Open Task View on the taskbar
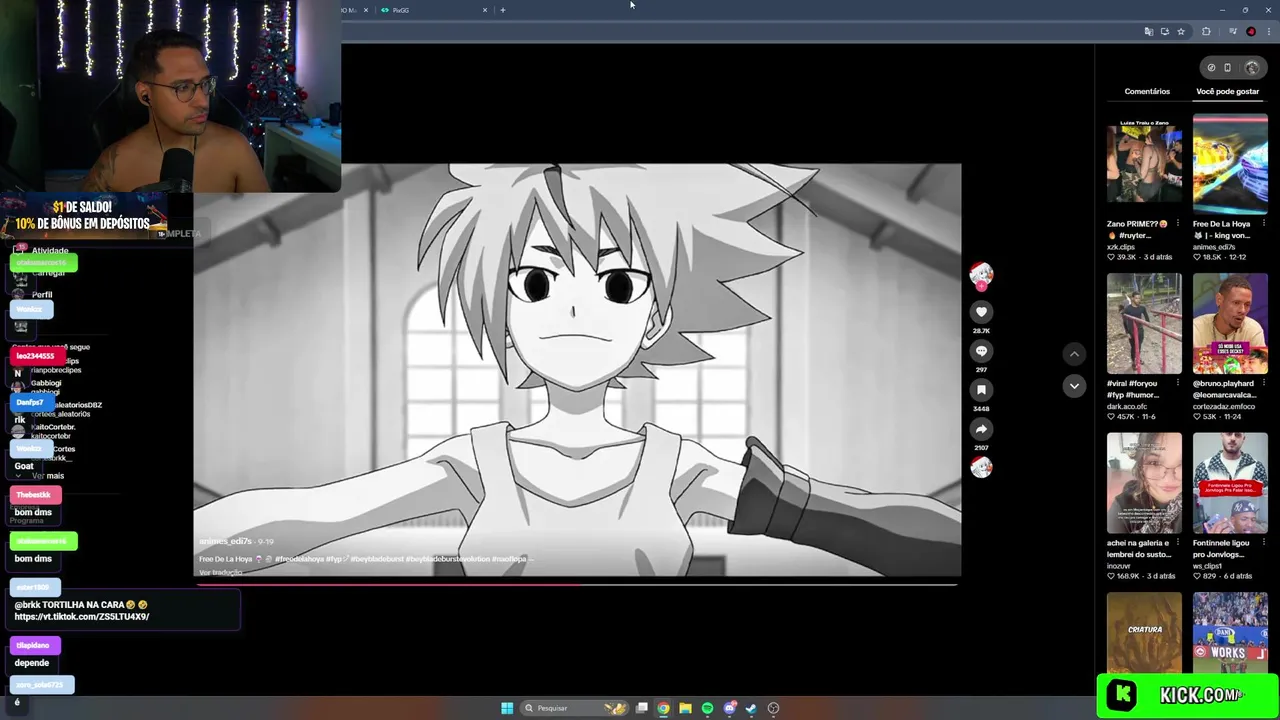This screenshot has height=720, width=1280. pyautogui.click(x=642, y=708)
